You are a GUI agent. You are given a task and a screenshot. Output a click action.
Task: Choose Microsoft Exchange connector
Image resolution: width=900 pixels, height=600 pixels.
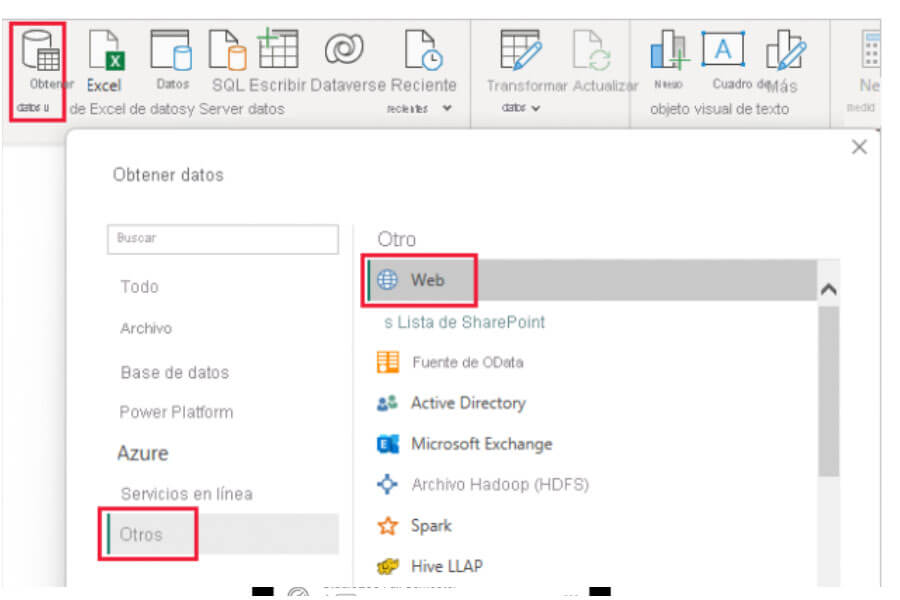482,444
